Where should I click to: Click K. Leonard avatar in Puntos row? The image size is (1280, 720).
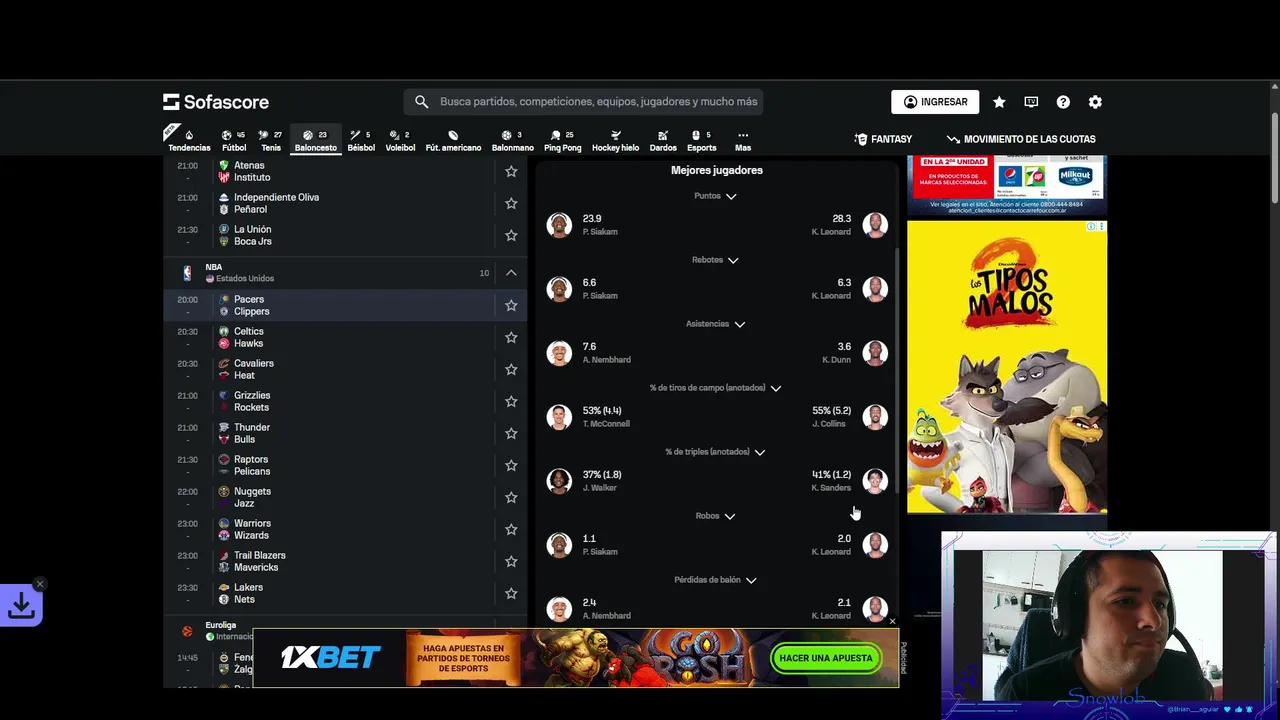tap(875, 225)
